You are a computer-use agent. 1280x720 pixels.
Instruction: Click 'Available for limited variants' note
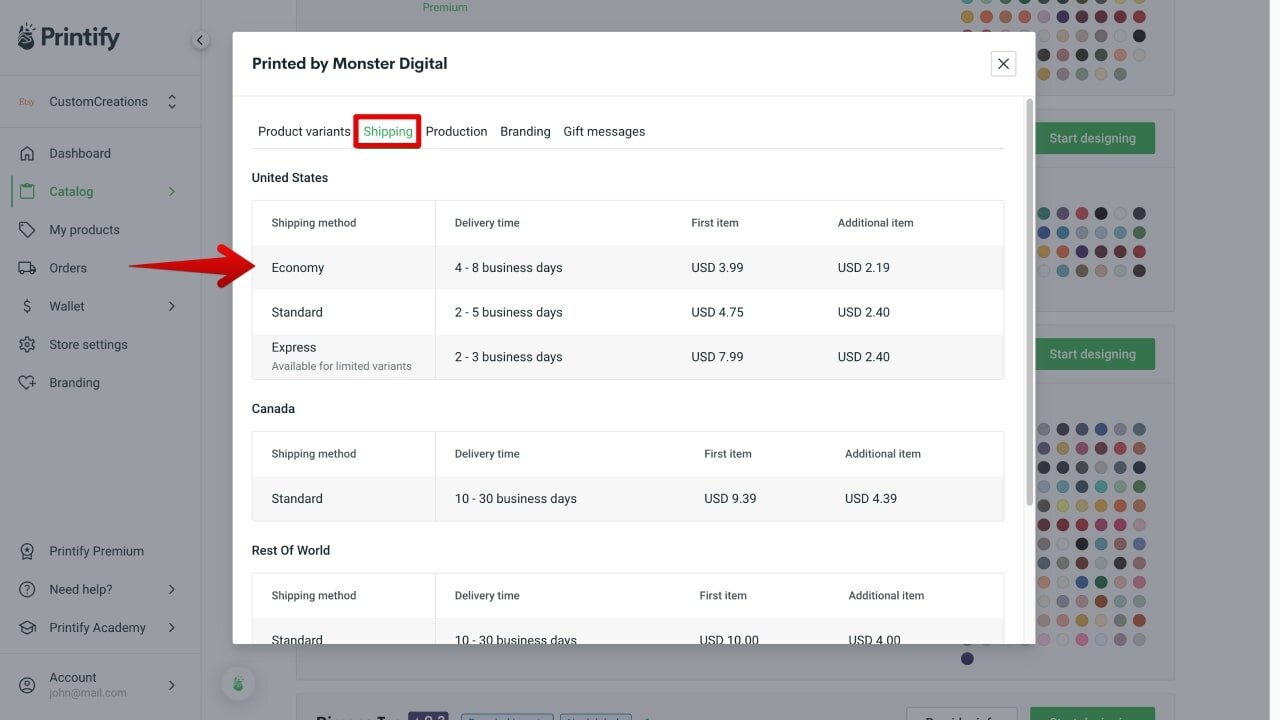(341, 366)
